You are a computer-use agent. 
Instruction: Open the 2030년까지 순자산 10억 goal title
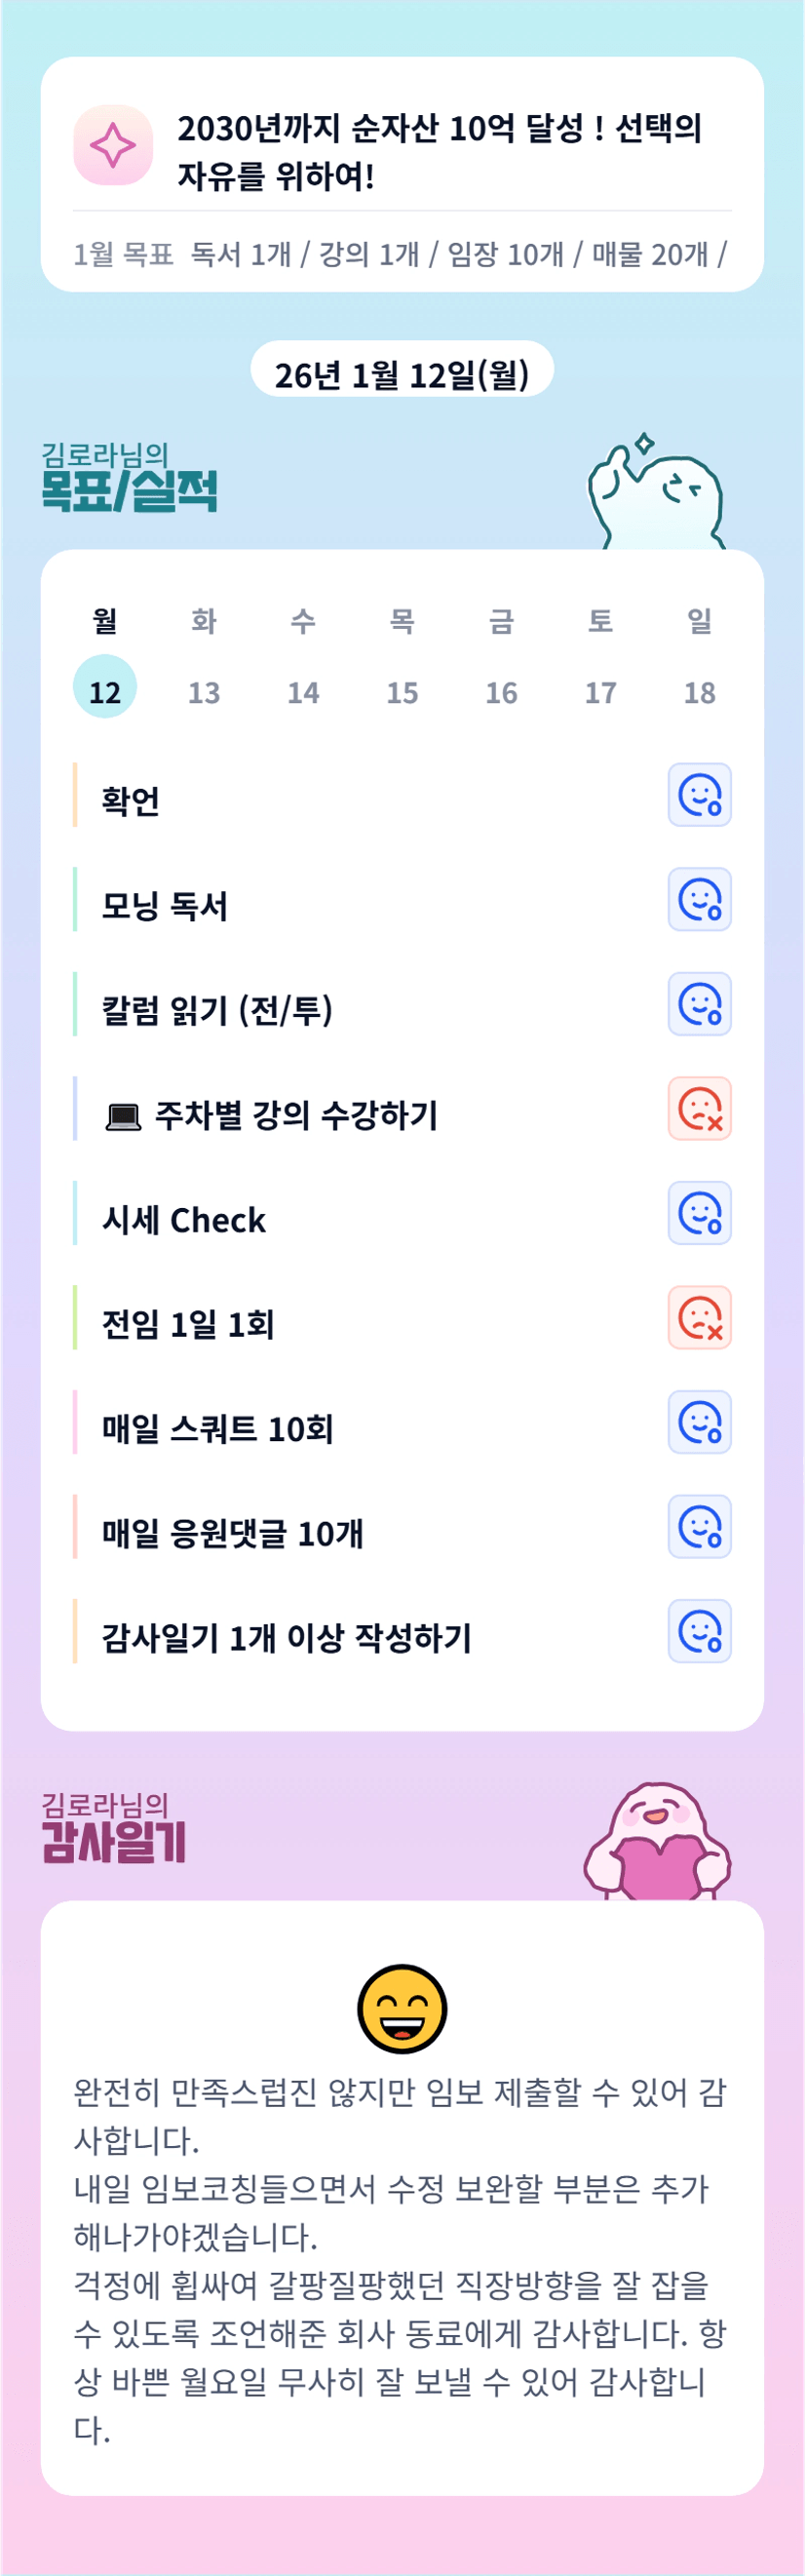(x=440, y=151)
